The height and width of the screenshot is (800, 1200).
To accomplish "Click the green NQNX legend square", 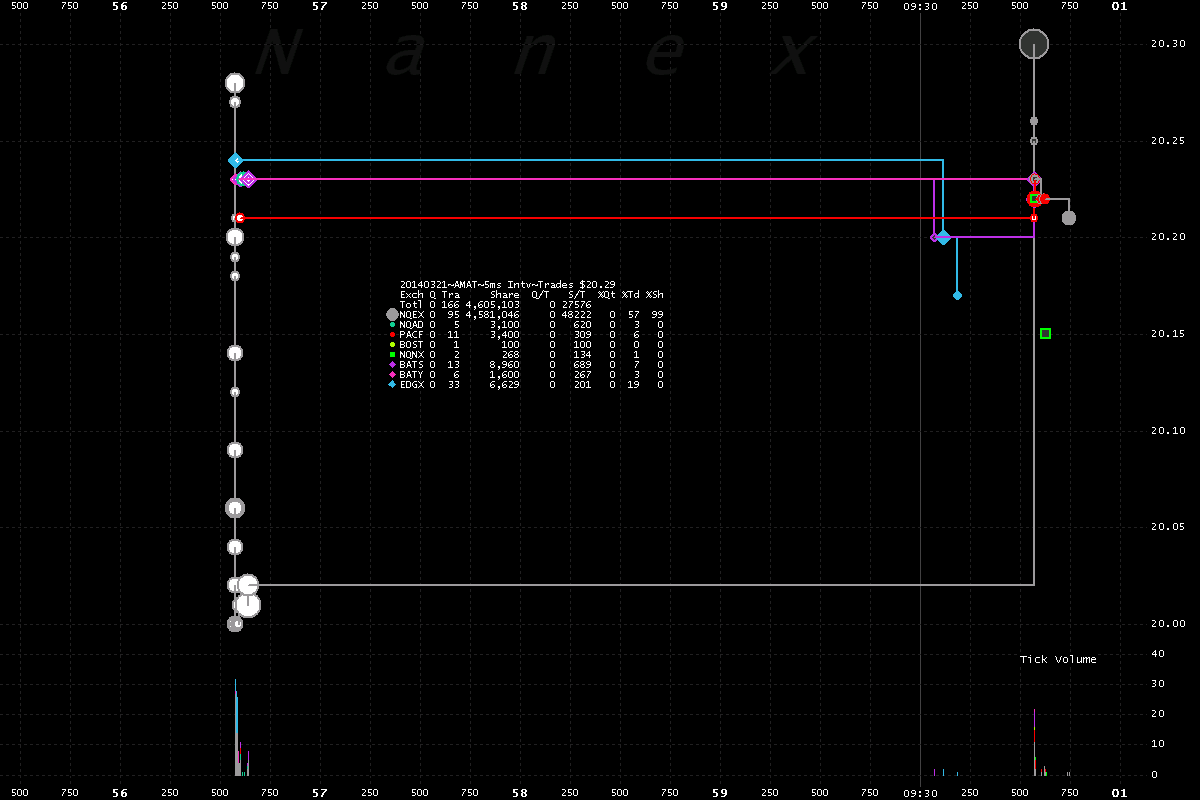I will point(392,355).
